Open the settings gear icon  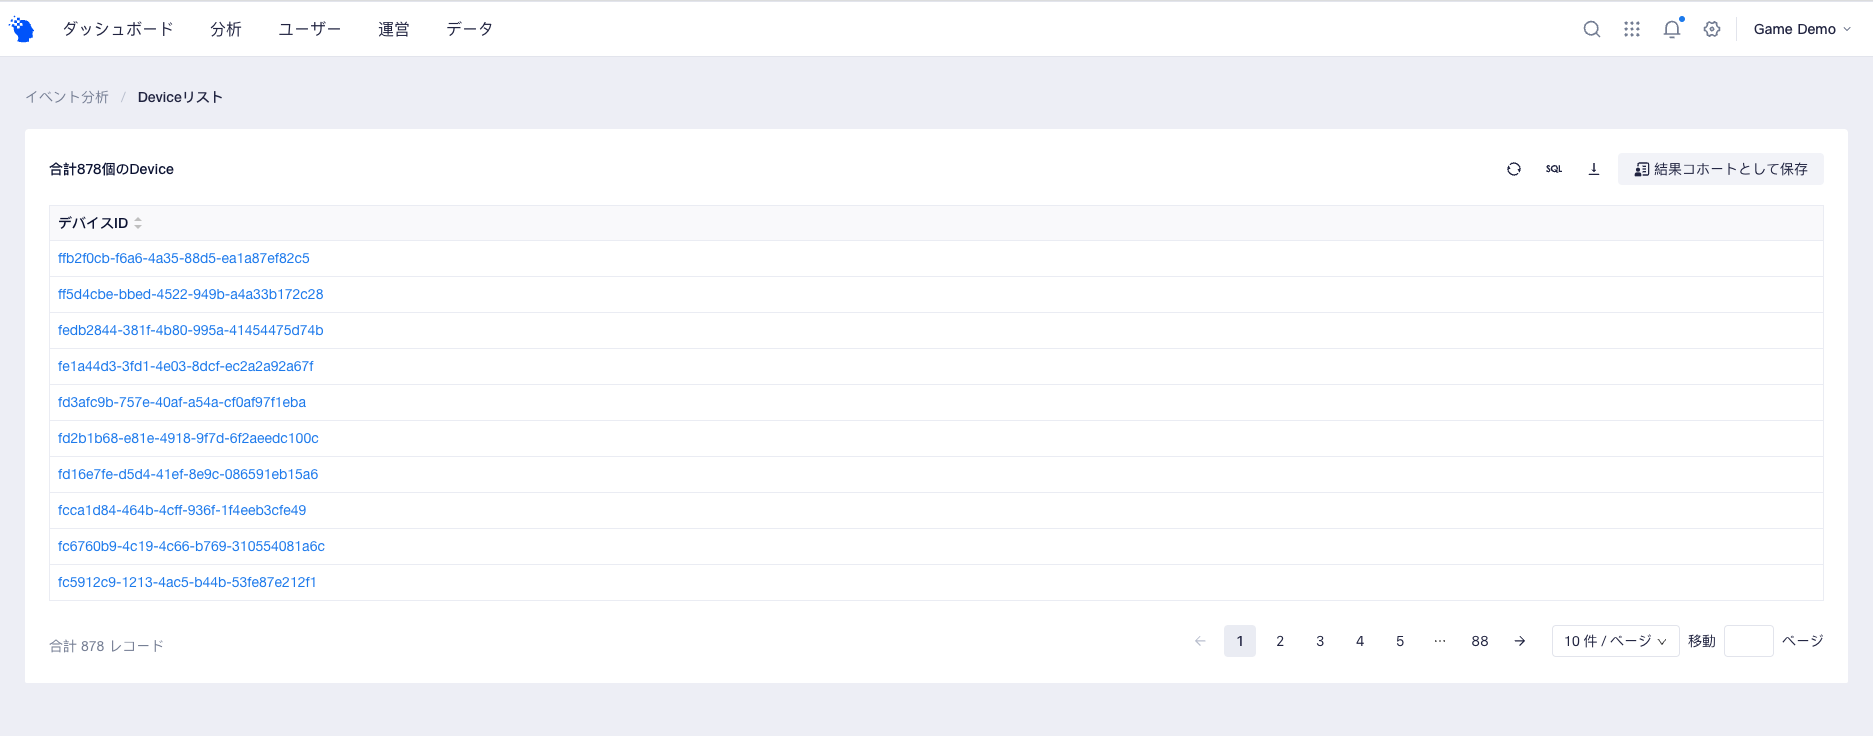click(1712, 29)
